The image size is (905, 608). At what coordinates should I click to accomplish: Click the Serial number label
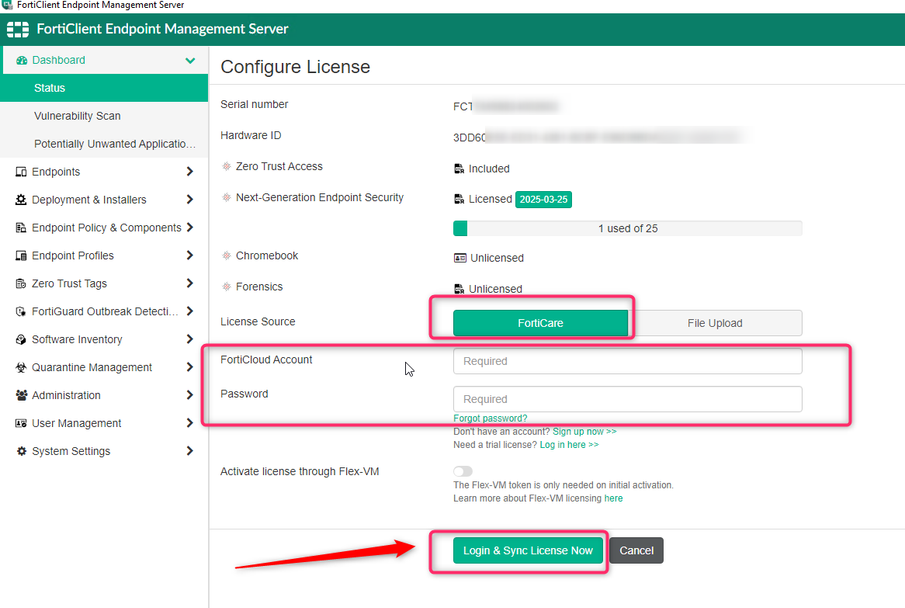(x=254, y=104)
